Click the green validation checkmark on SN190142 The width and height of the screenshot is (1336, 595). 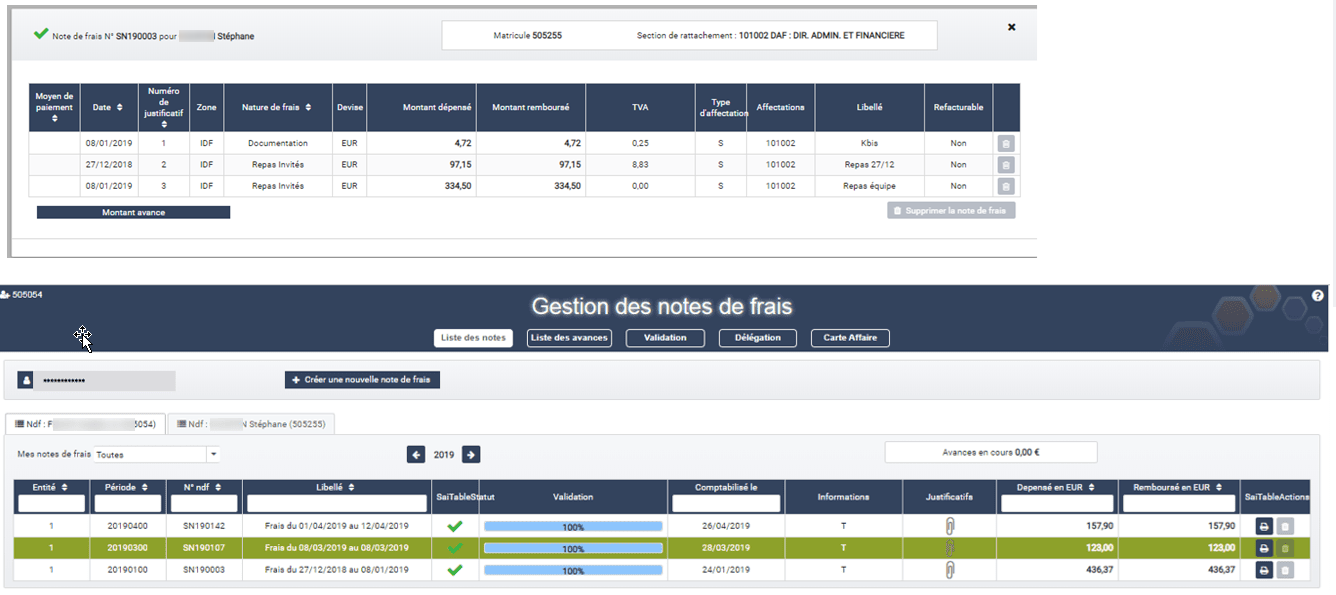coord(455,525)
